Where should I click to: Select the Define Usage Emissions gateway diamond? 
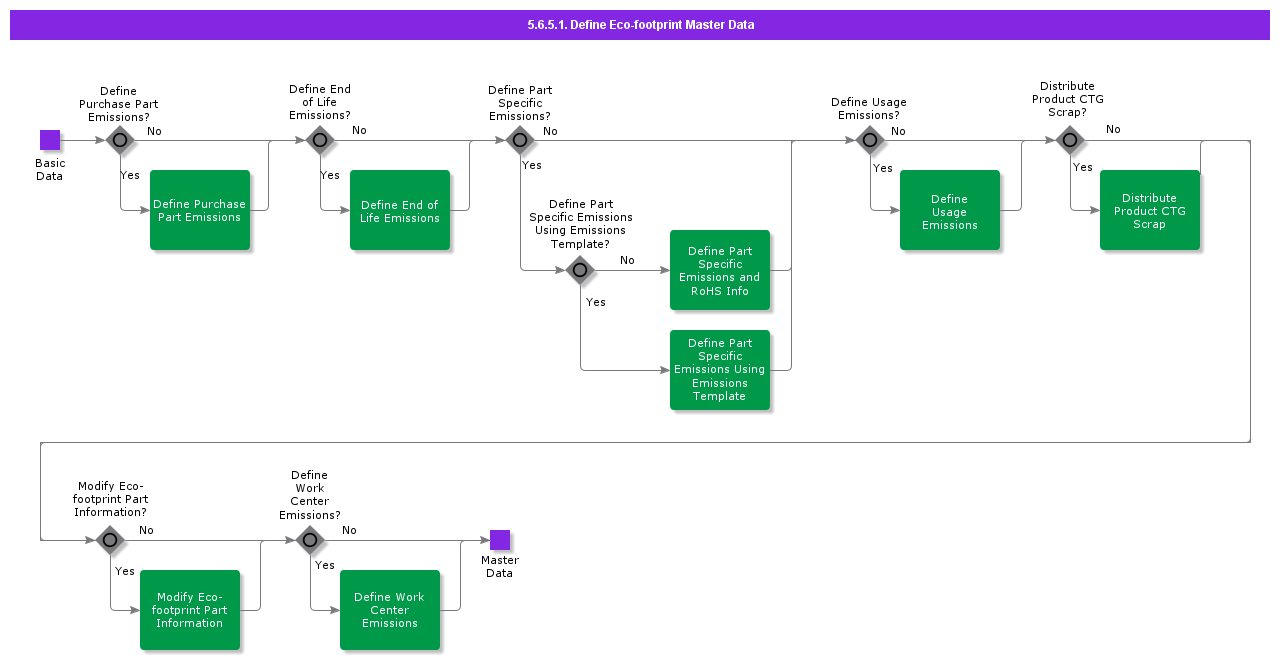pyautogui.click(x=870, y=140)
